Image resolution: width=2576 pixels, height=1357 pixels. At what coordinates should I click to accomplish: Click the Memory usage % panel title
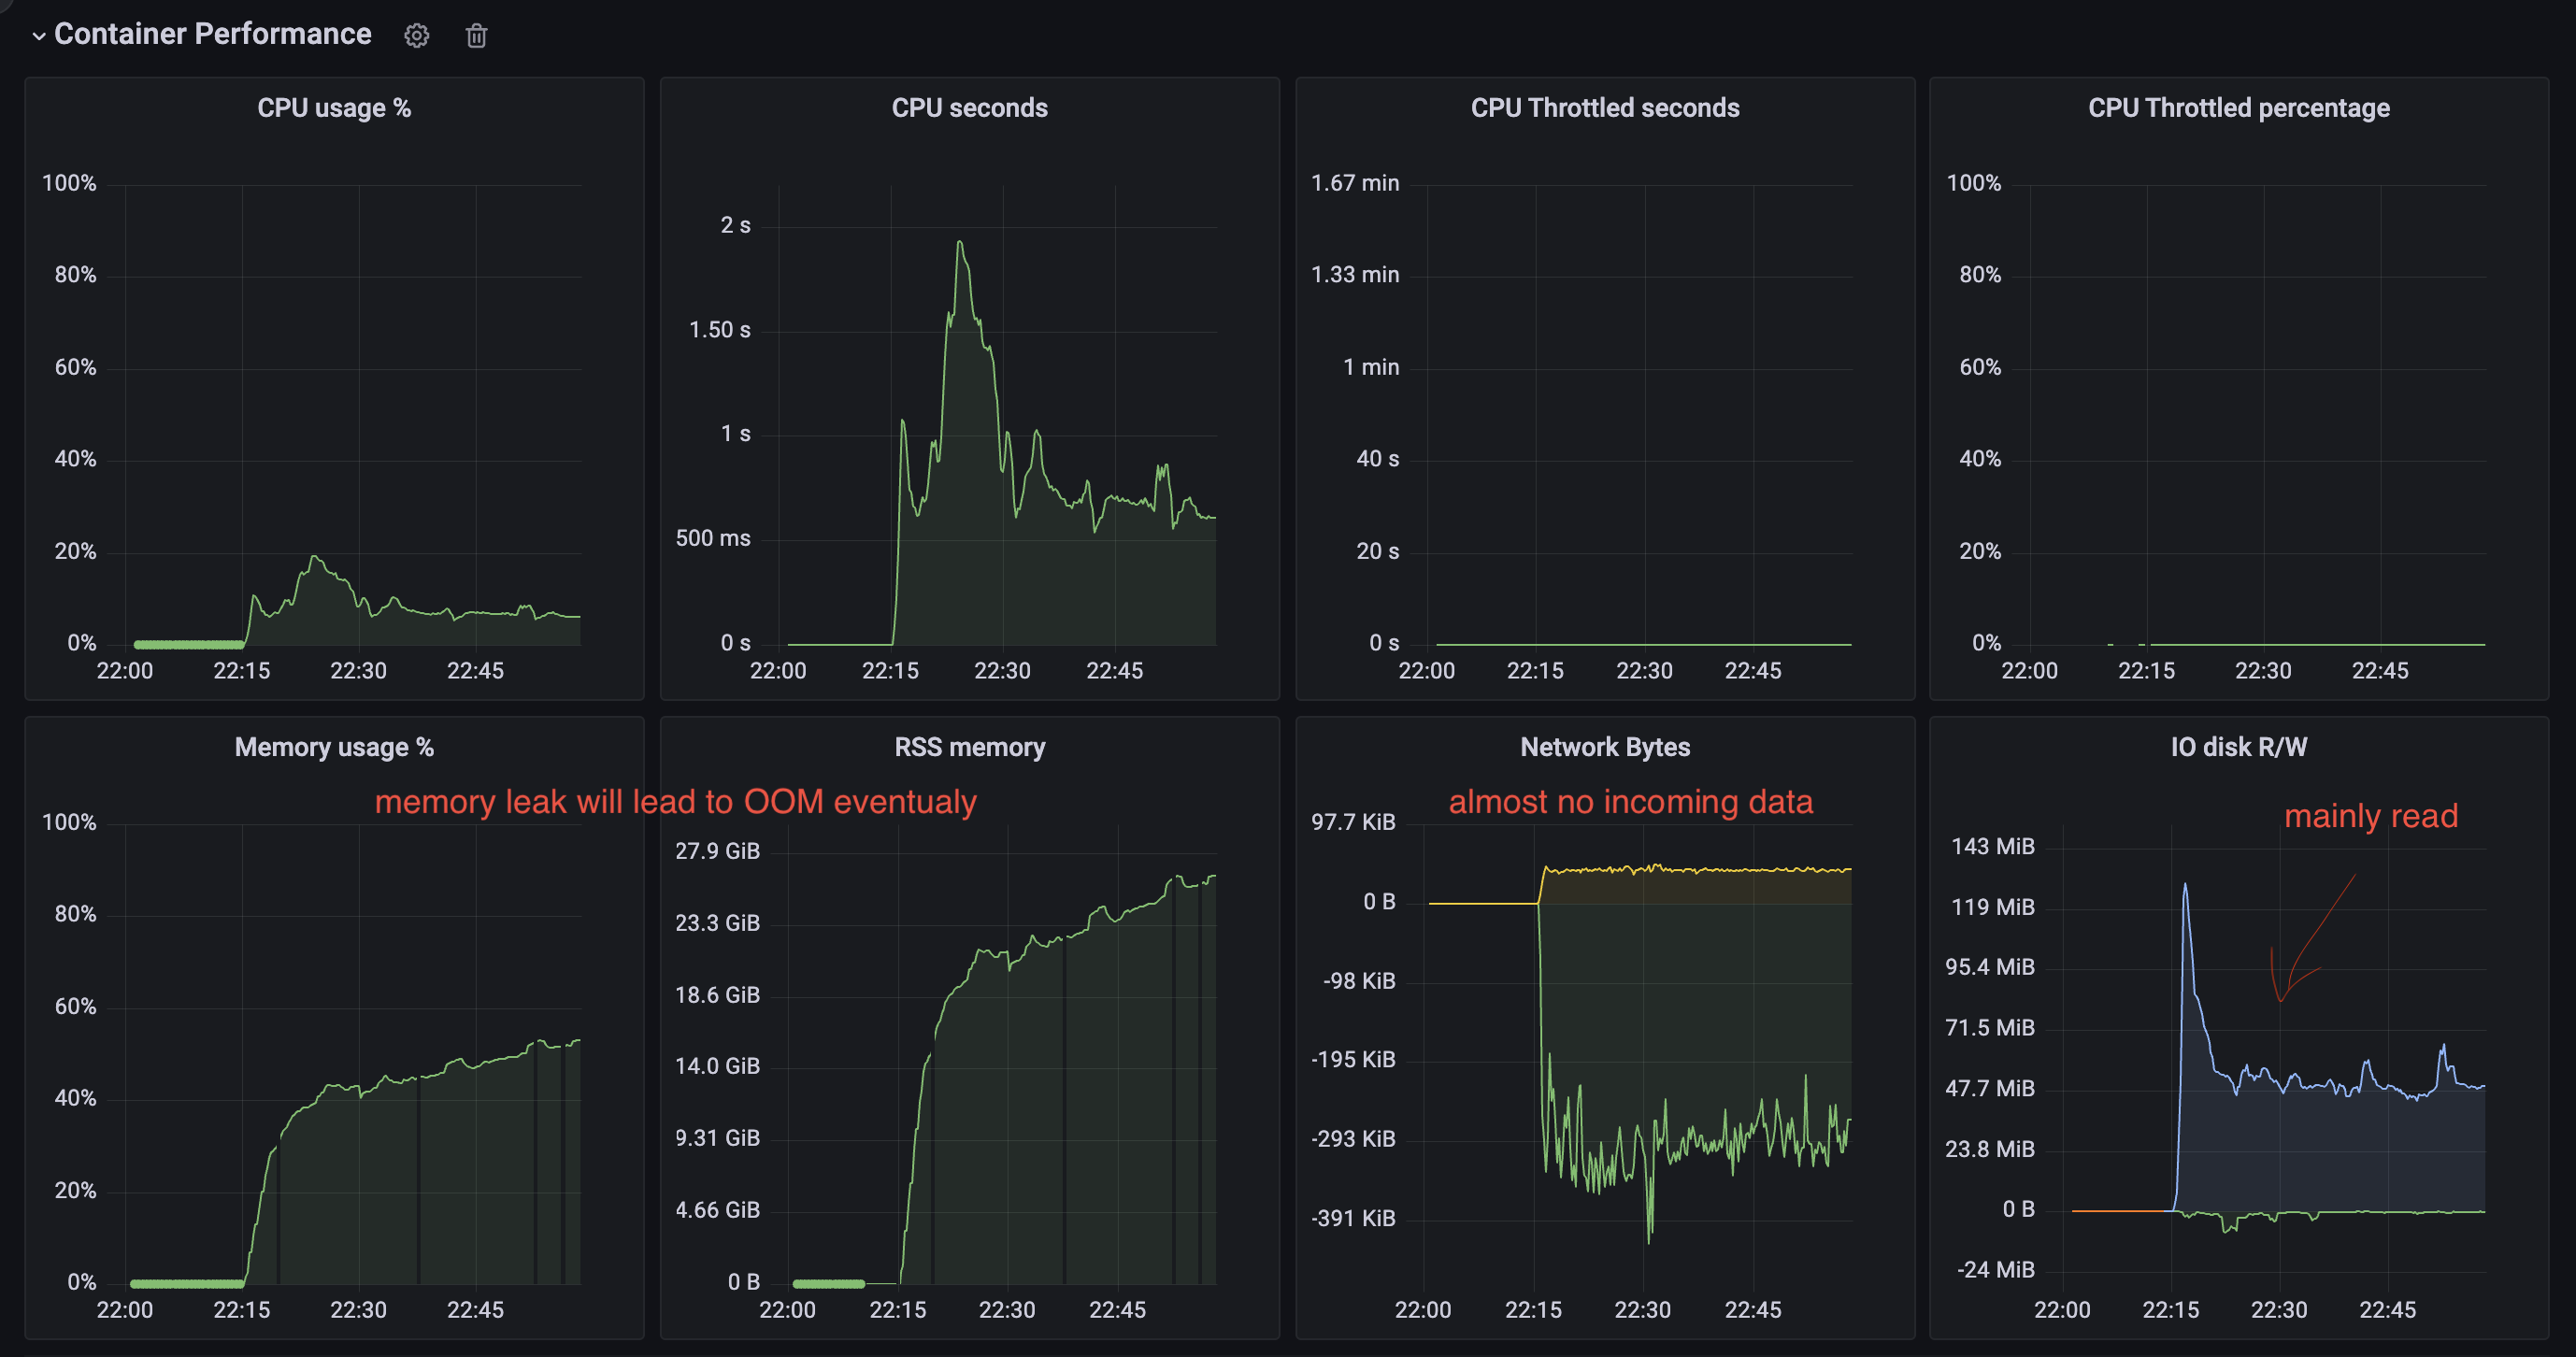[x=334, y=747]
